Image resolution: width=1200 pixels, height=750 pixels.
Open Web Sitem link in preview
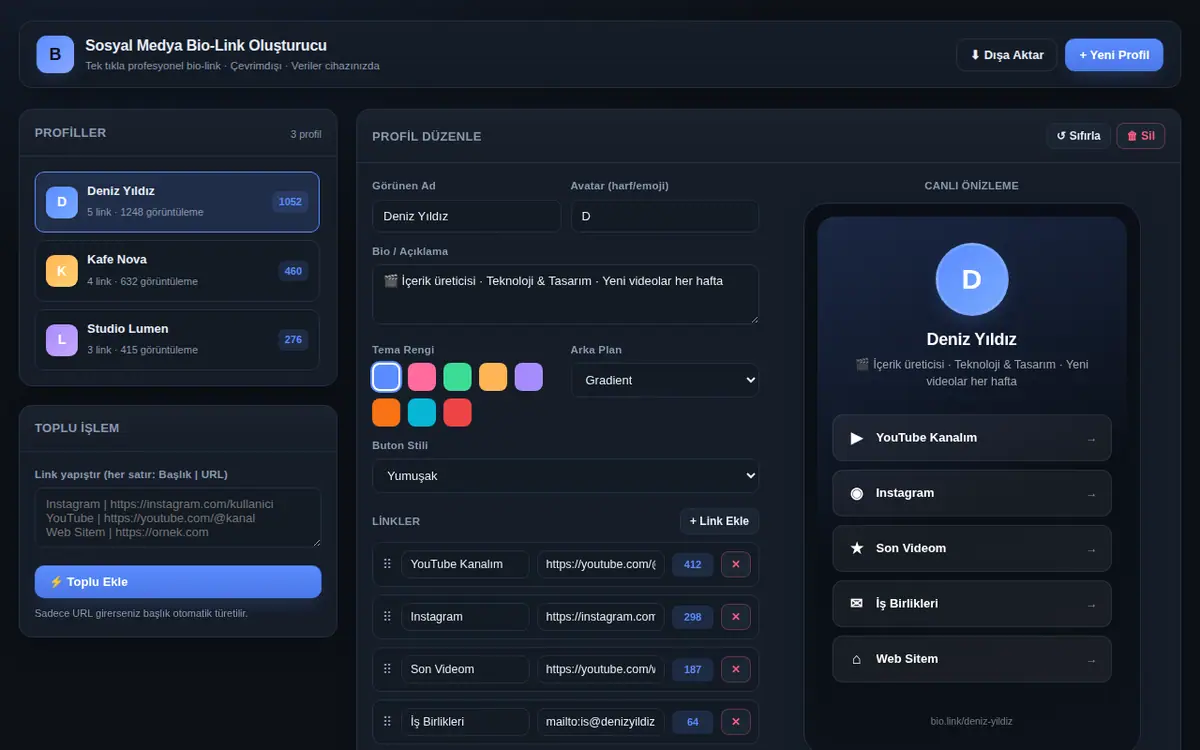coord(971,659)
